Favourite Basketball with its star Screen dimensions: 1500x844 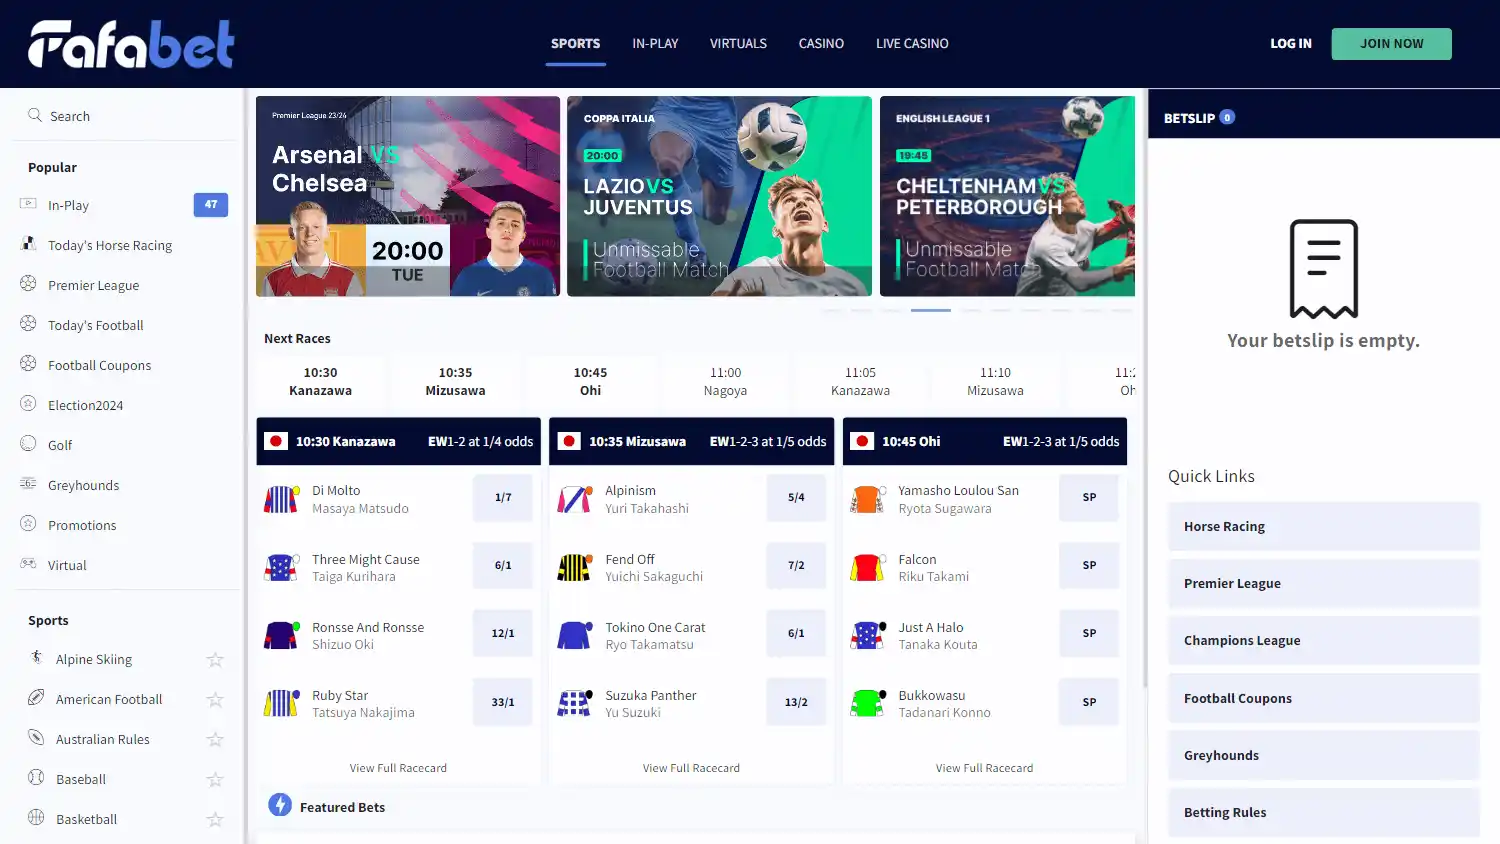214,820
